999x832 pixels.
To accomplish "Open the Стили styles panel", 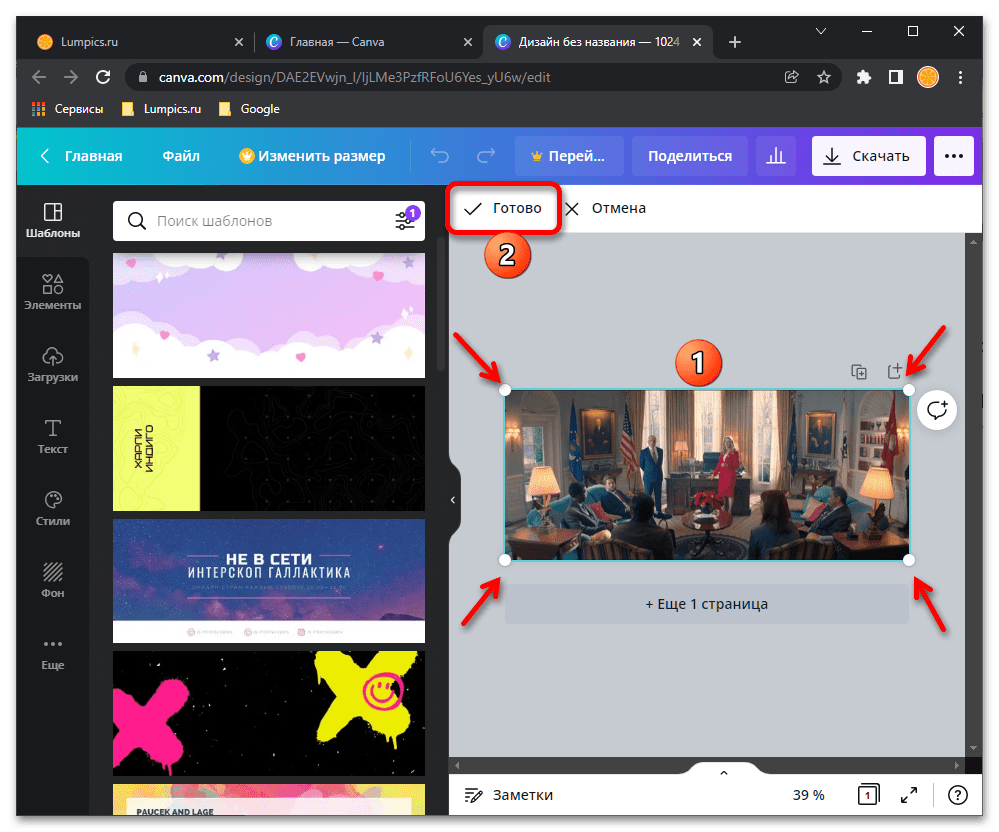I will [53, 508].
